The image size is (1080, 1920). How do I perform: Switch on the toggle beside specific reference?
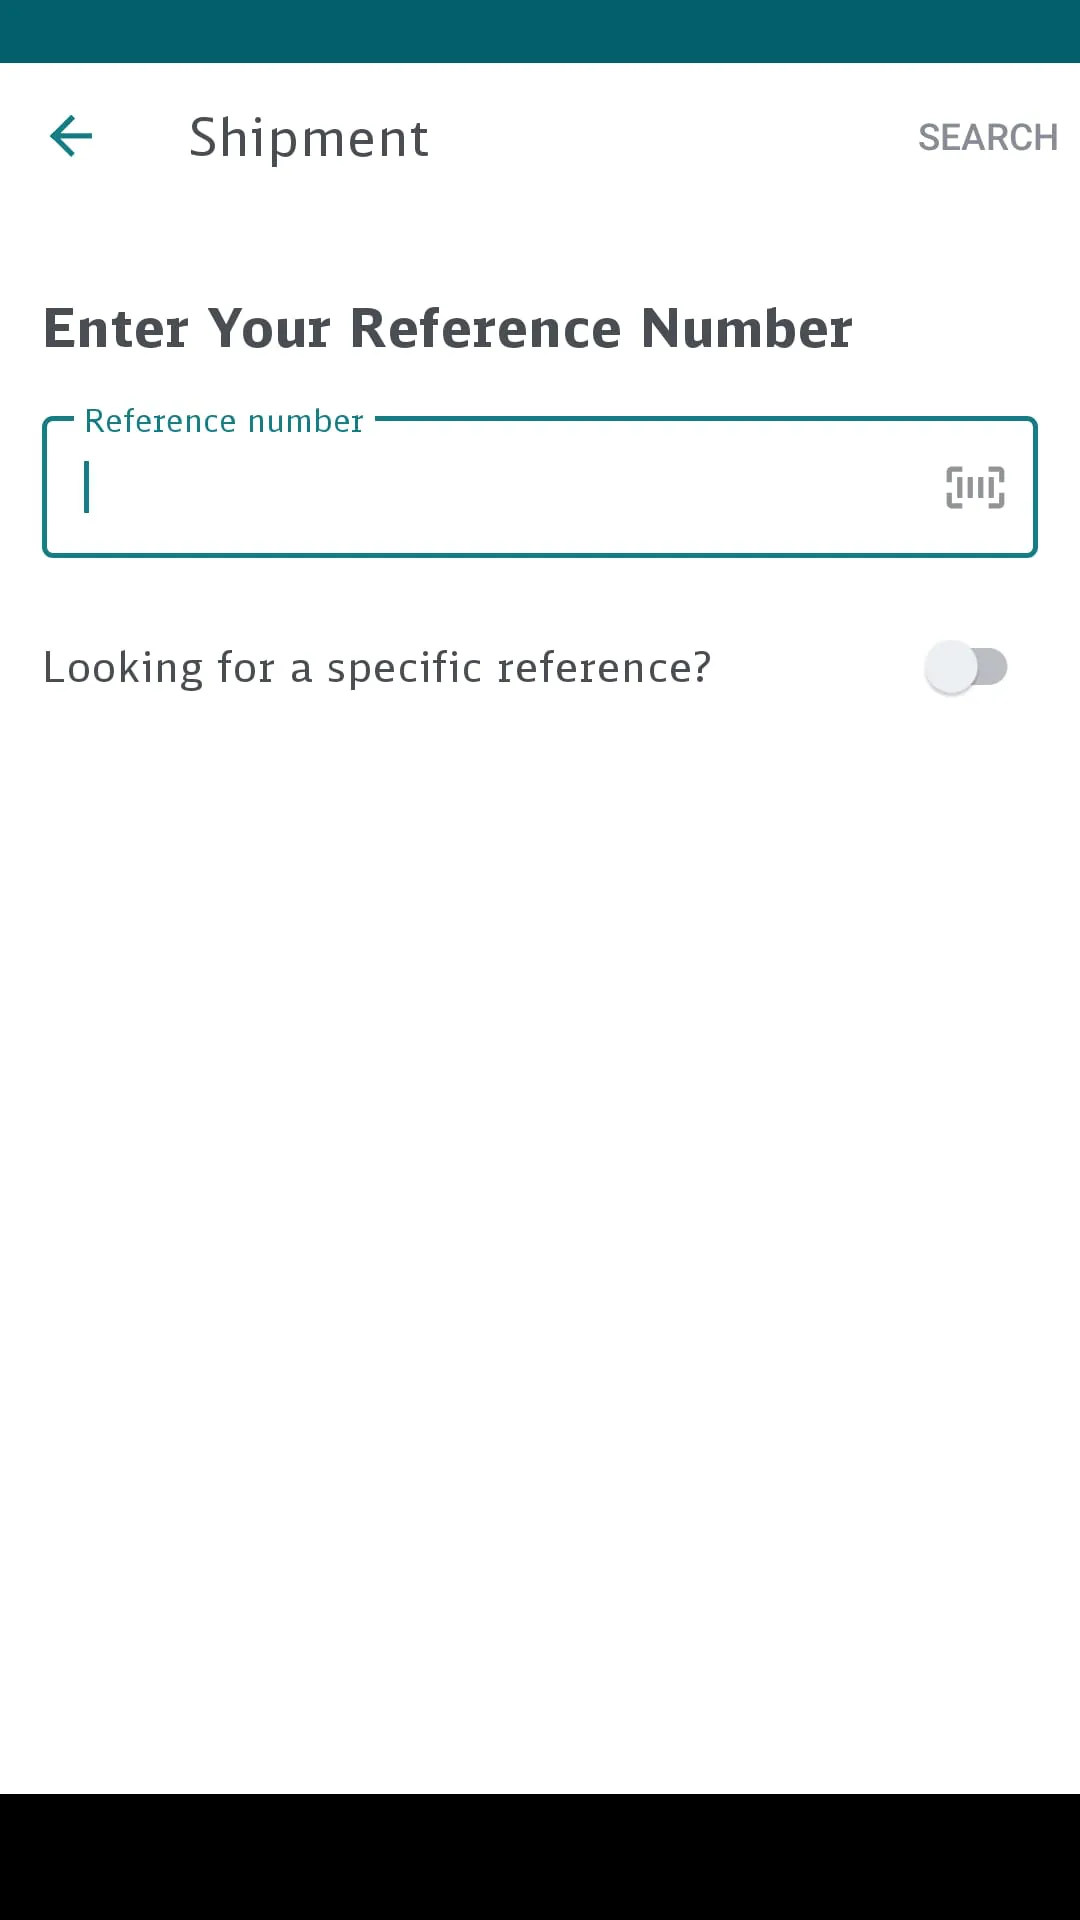pos(965,667)
